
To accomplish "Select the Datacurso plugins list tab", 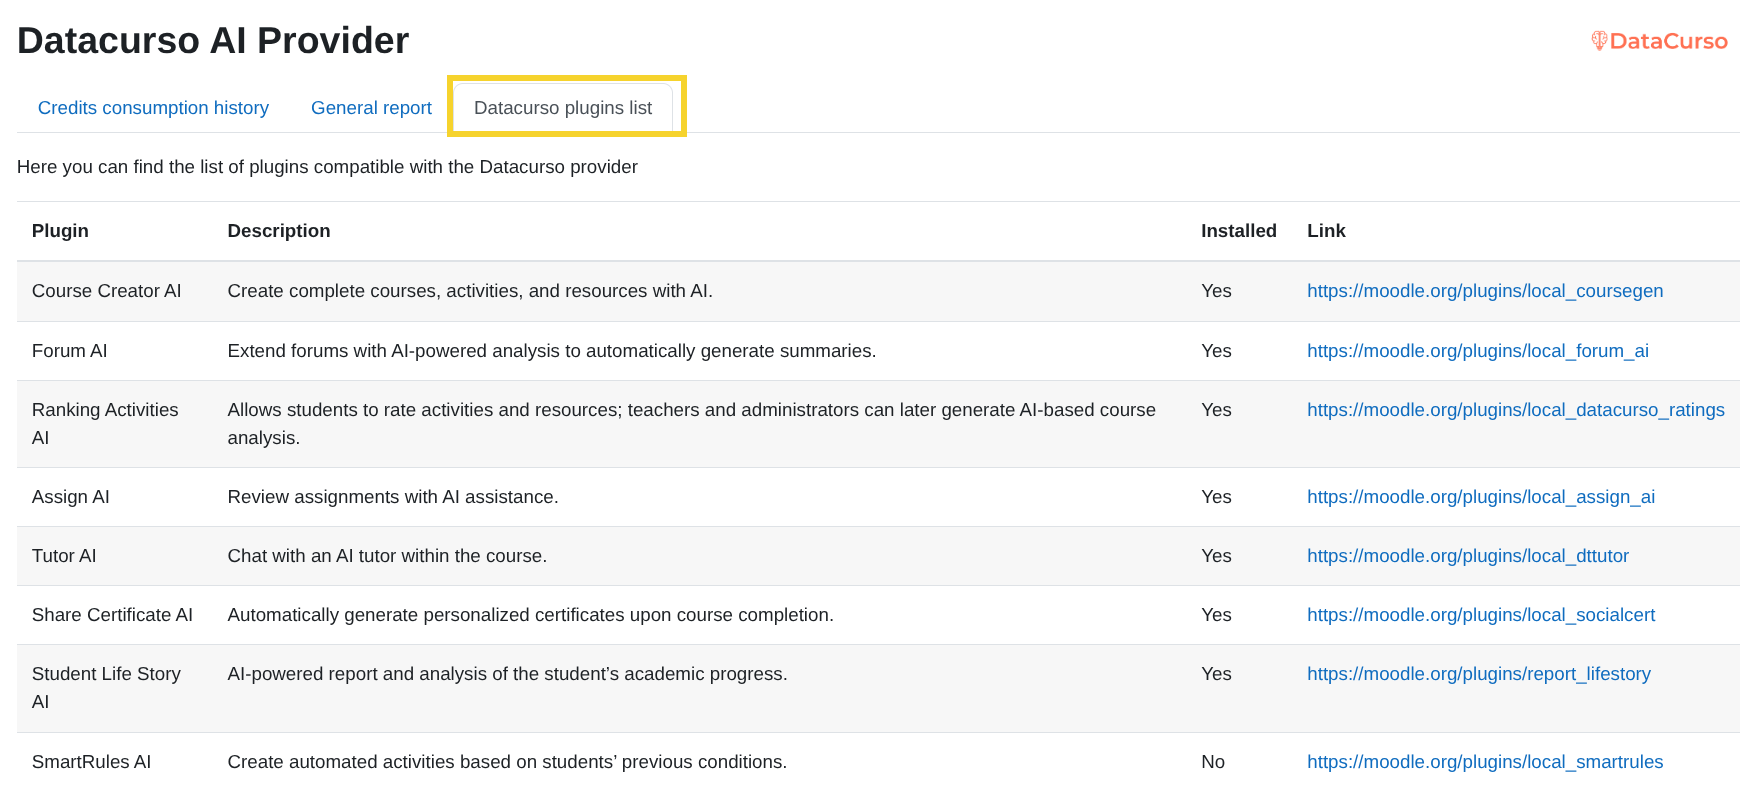I will point(563,108).
